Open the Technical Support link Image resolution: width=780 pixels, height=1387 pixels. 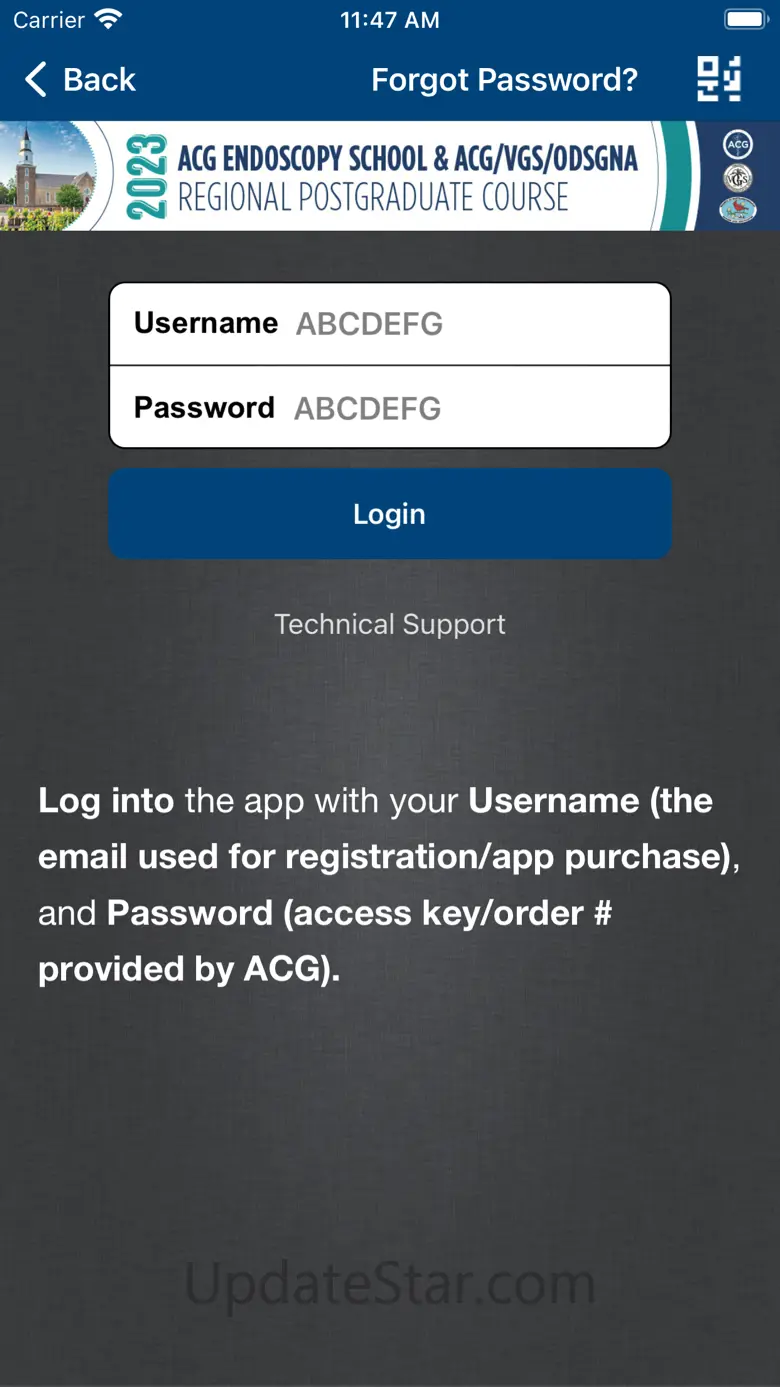click(x=390, y=624)
